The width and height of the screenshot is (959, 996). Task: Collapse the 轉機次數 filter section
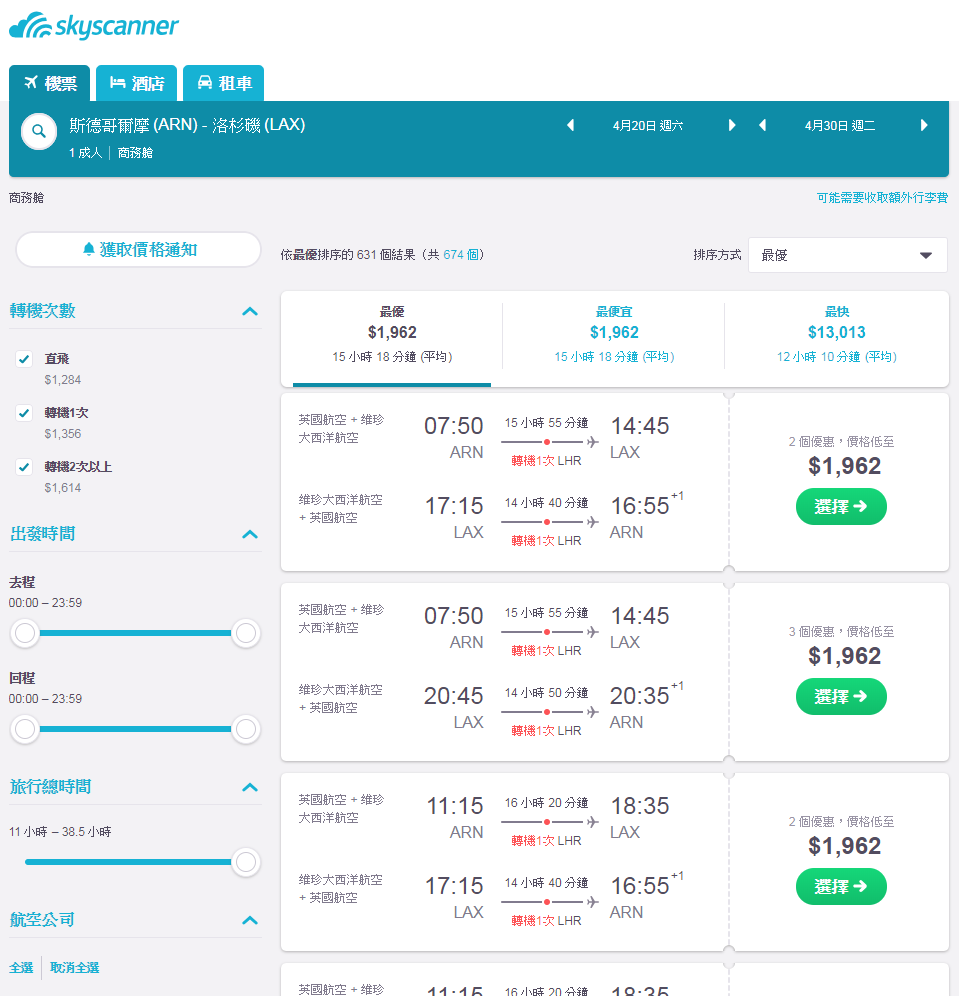tap(250, 311)
